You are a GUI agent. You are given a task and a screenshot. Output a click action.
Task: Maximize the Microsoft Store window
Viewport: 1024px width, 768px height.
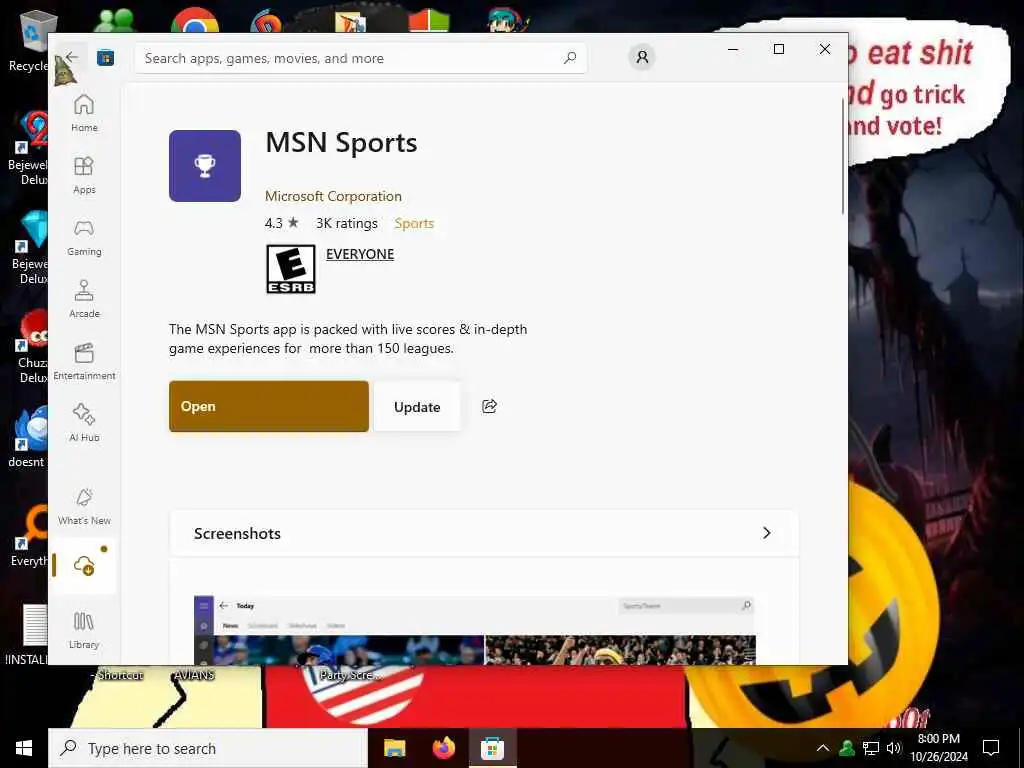[x=778, y=50]
